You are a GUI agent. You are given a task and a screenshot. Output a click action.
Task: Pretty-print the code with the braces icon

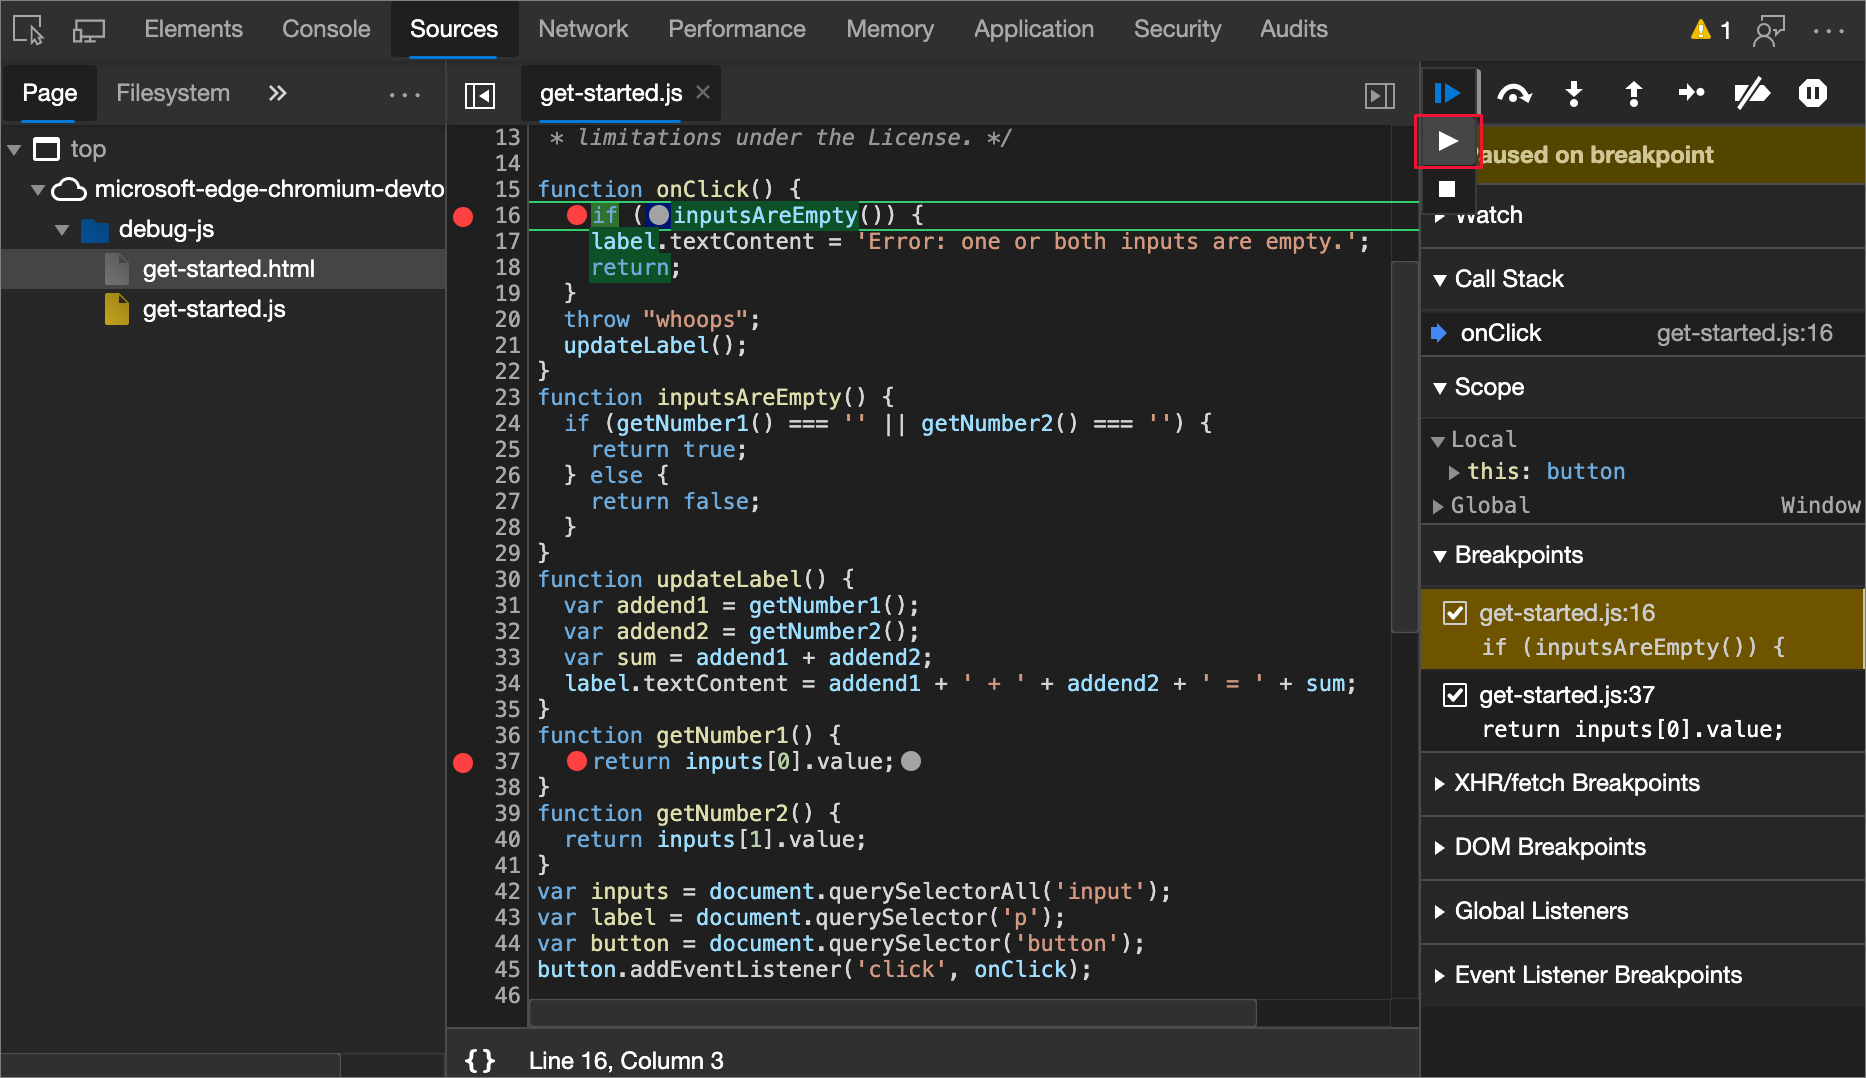(x=479, y=1060)
